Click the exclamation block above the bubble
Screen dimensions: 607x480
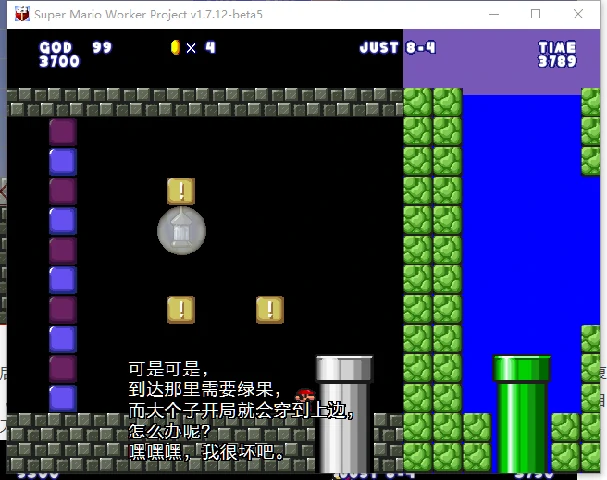tap(181, 191)
